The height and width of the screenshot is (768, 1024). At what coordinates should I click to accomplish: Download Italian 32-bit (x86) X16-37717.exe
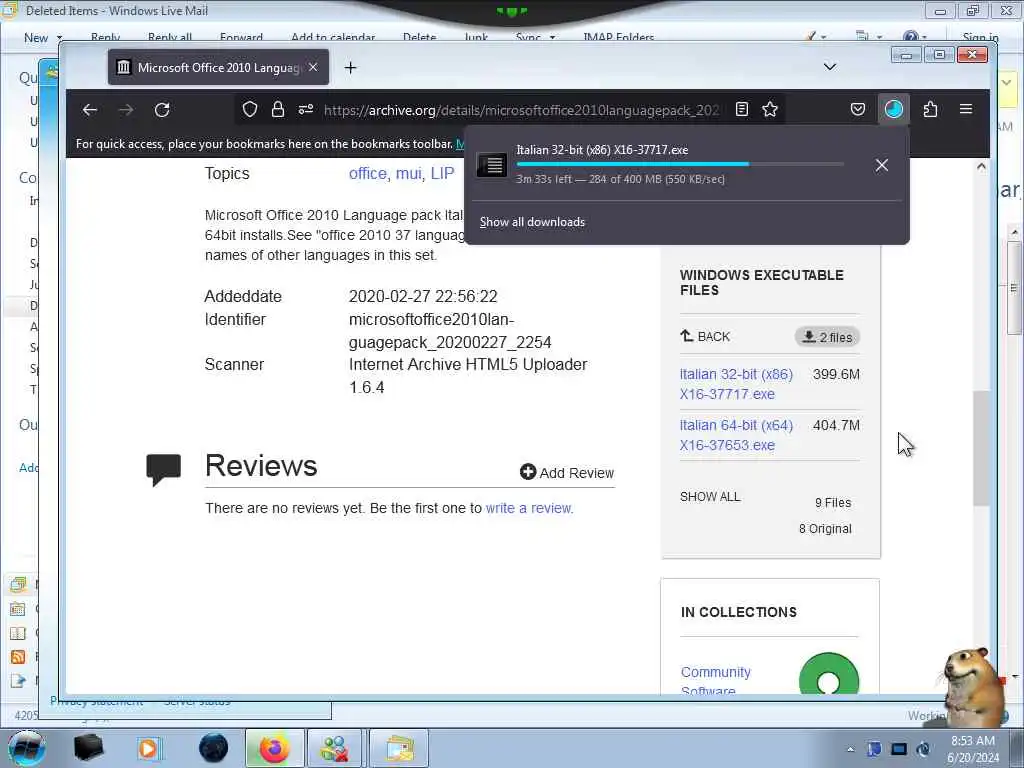[x=736, y=384]
